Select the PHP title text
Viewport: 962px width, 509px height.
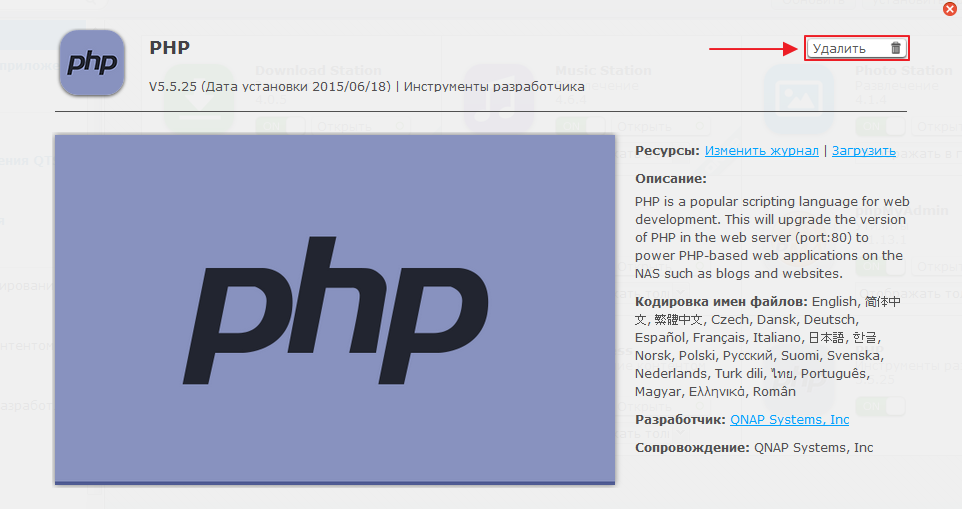(x=169, y=48)
